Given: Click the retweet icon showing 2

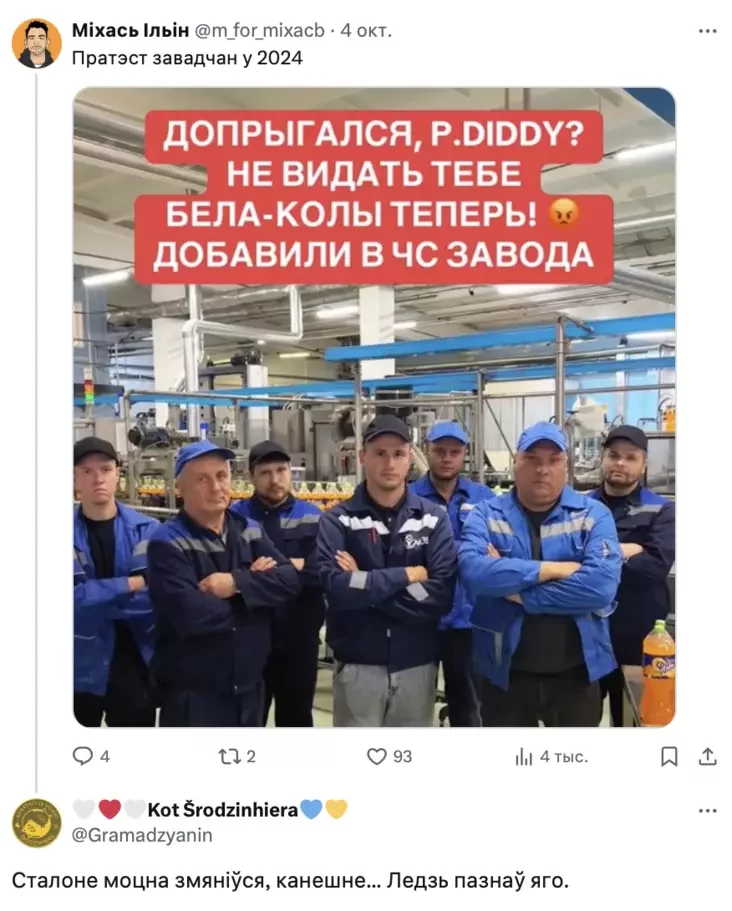Looking at the screenshot, I should click(x=228, y=756).
